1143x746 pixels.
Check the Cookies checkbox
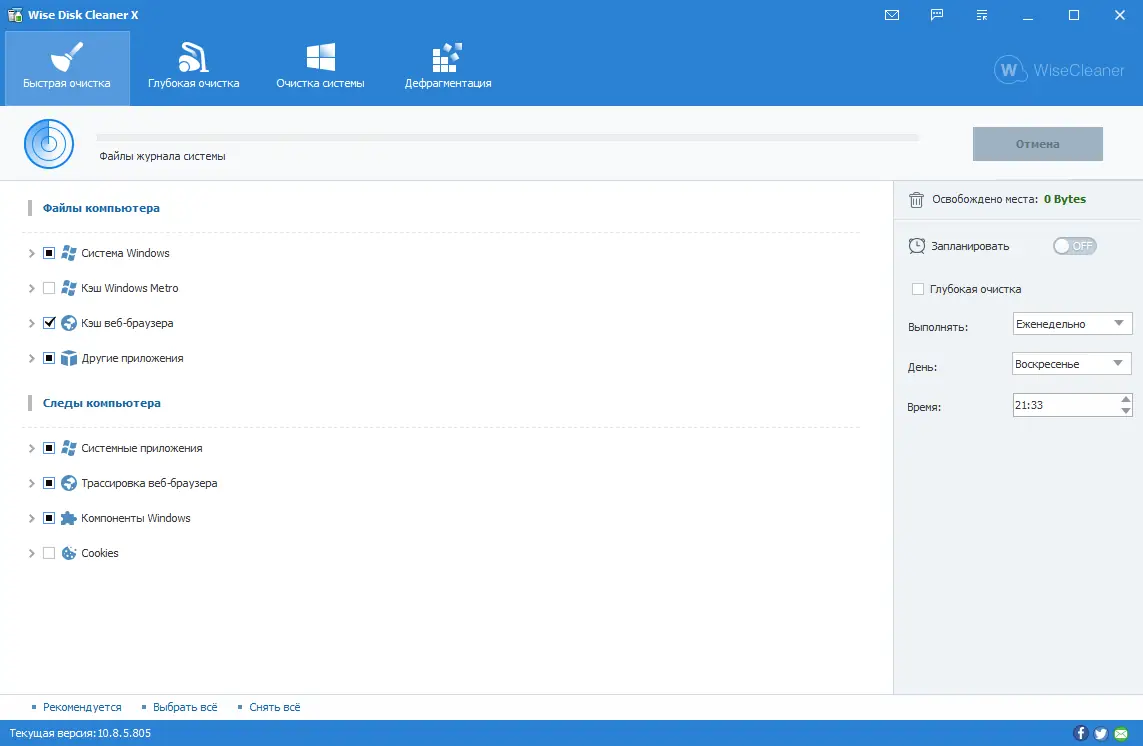coord(49,553)
